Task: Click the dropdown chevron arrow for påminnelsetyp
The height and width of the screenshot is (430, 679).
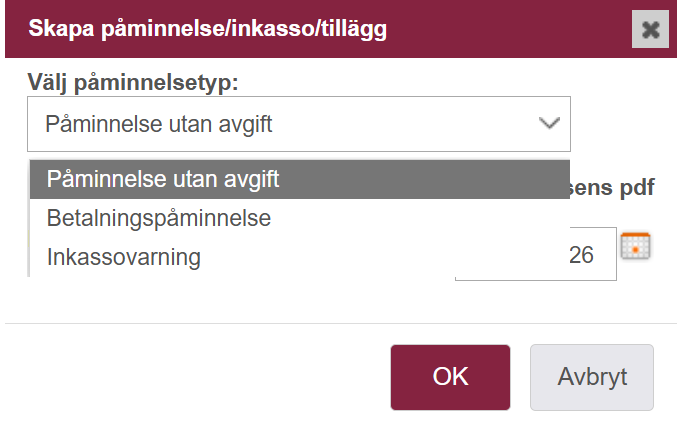Action: [550, 123]
